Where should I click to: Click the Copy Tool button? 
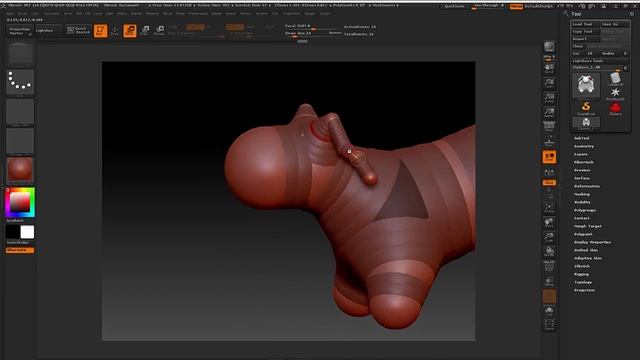point(585,31)
